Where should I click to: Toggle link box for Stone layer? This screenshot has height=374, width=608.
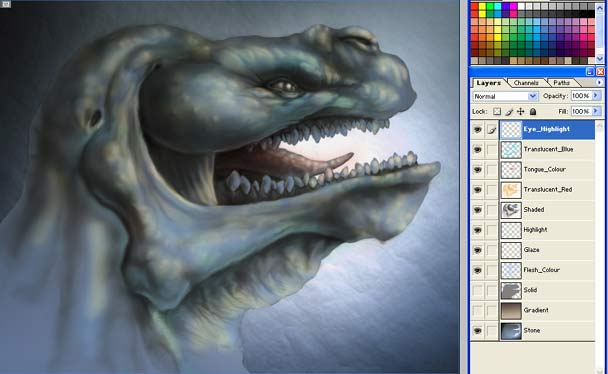click(x=492, y=331)
